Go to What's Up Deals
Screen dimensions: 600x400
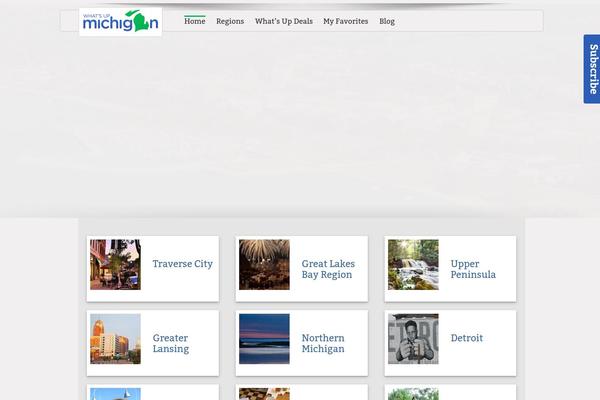click(x=284, y=21)
